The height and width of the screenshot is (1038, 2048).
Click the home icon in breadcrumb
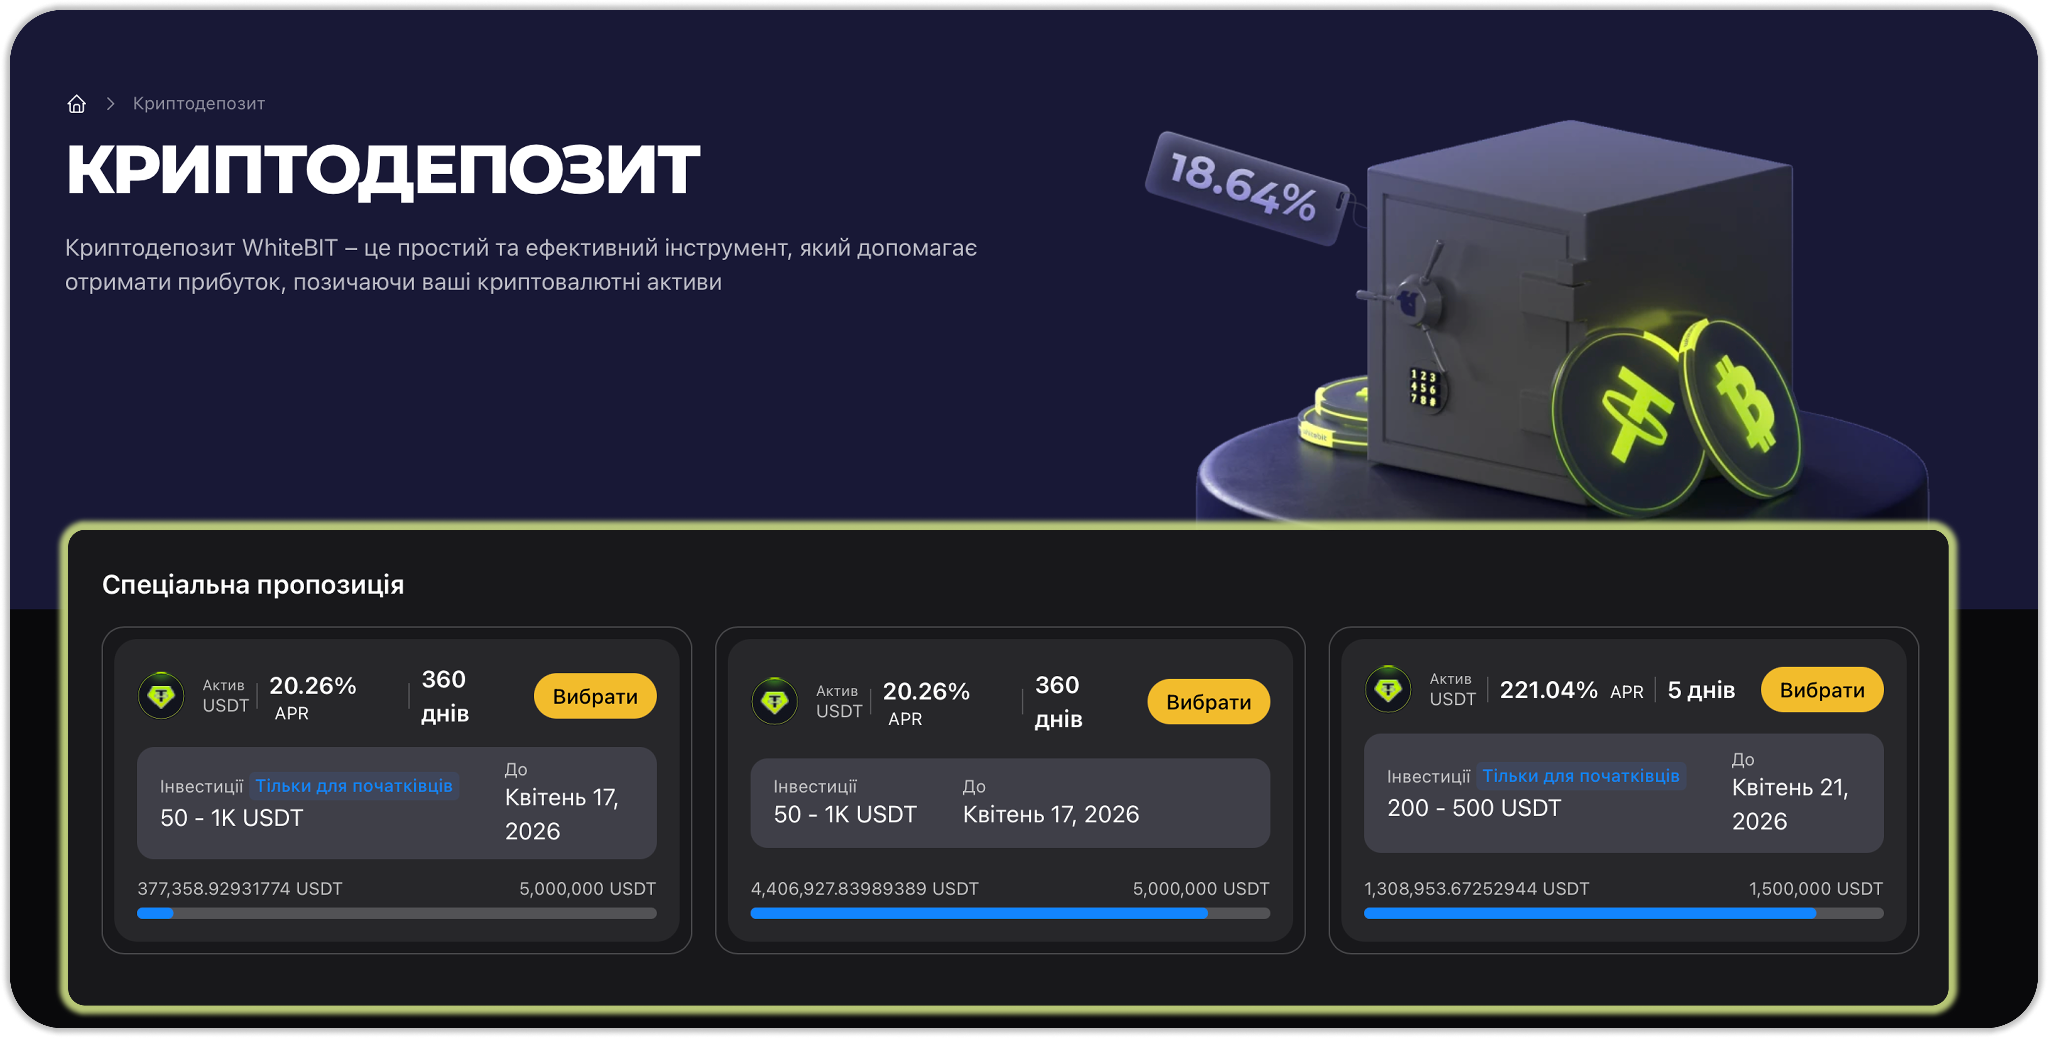coord(77,104)
